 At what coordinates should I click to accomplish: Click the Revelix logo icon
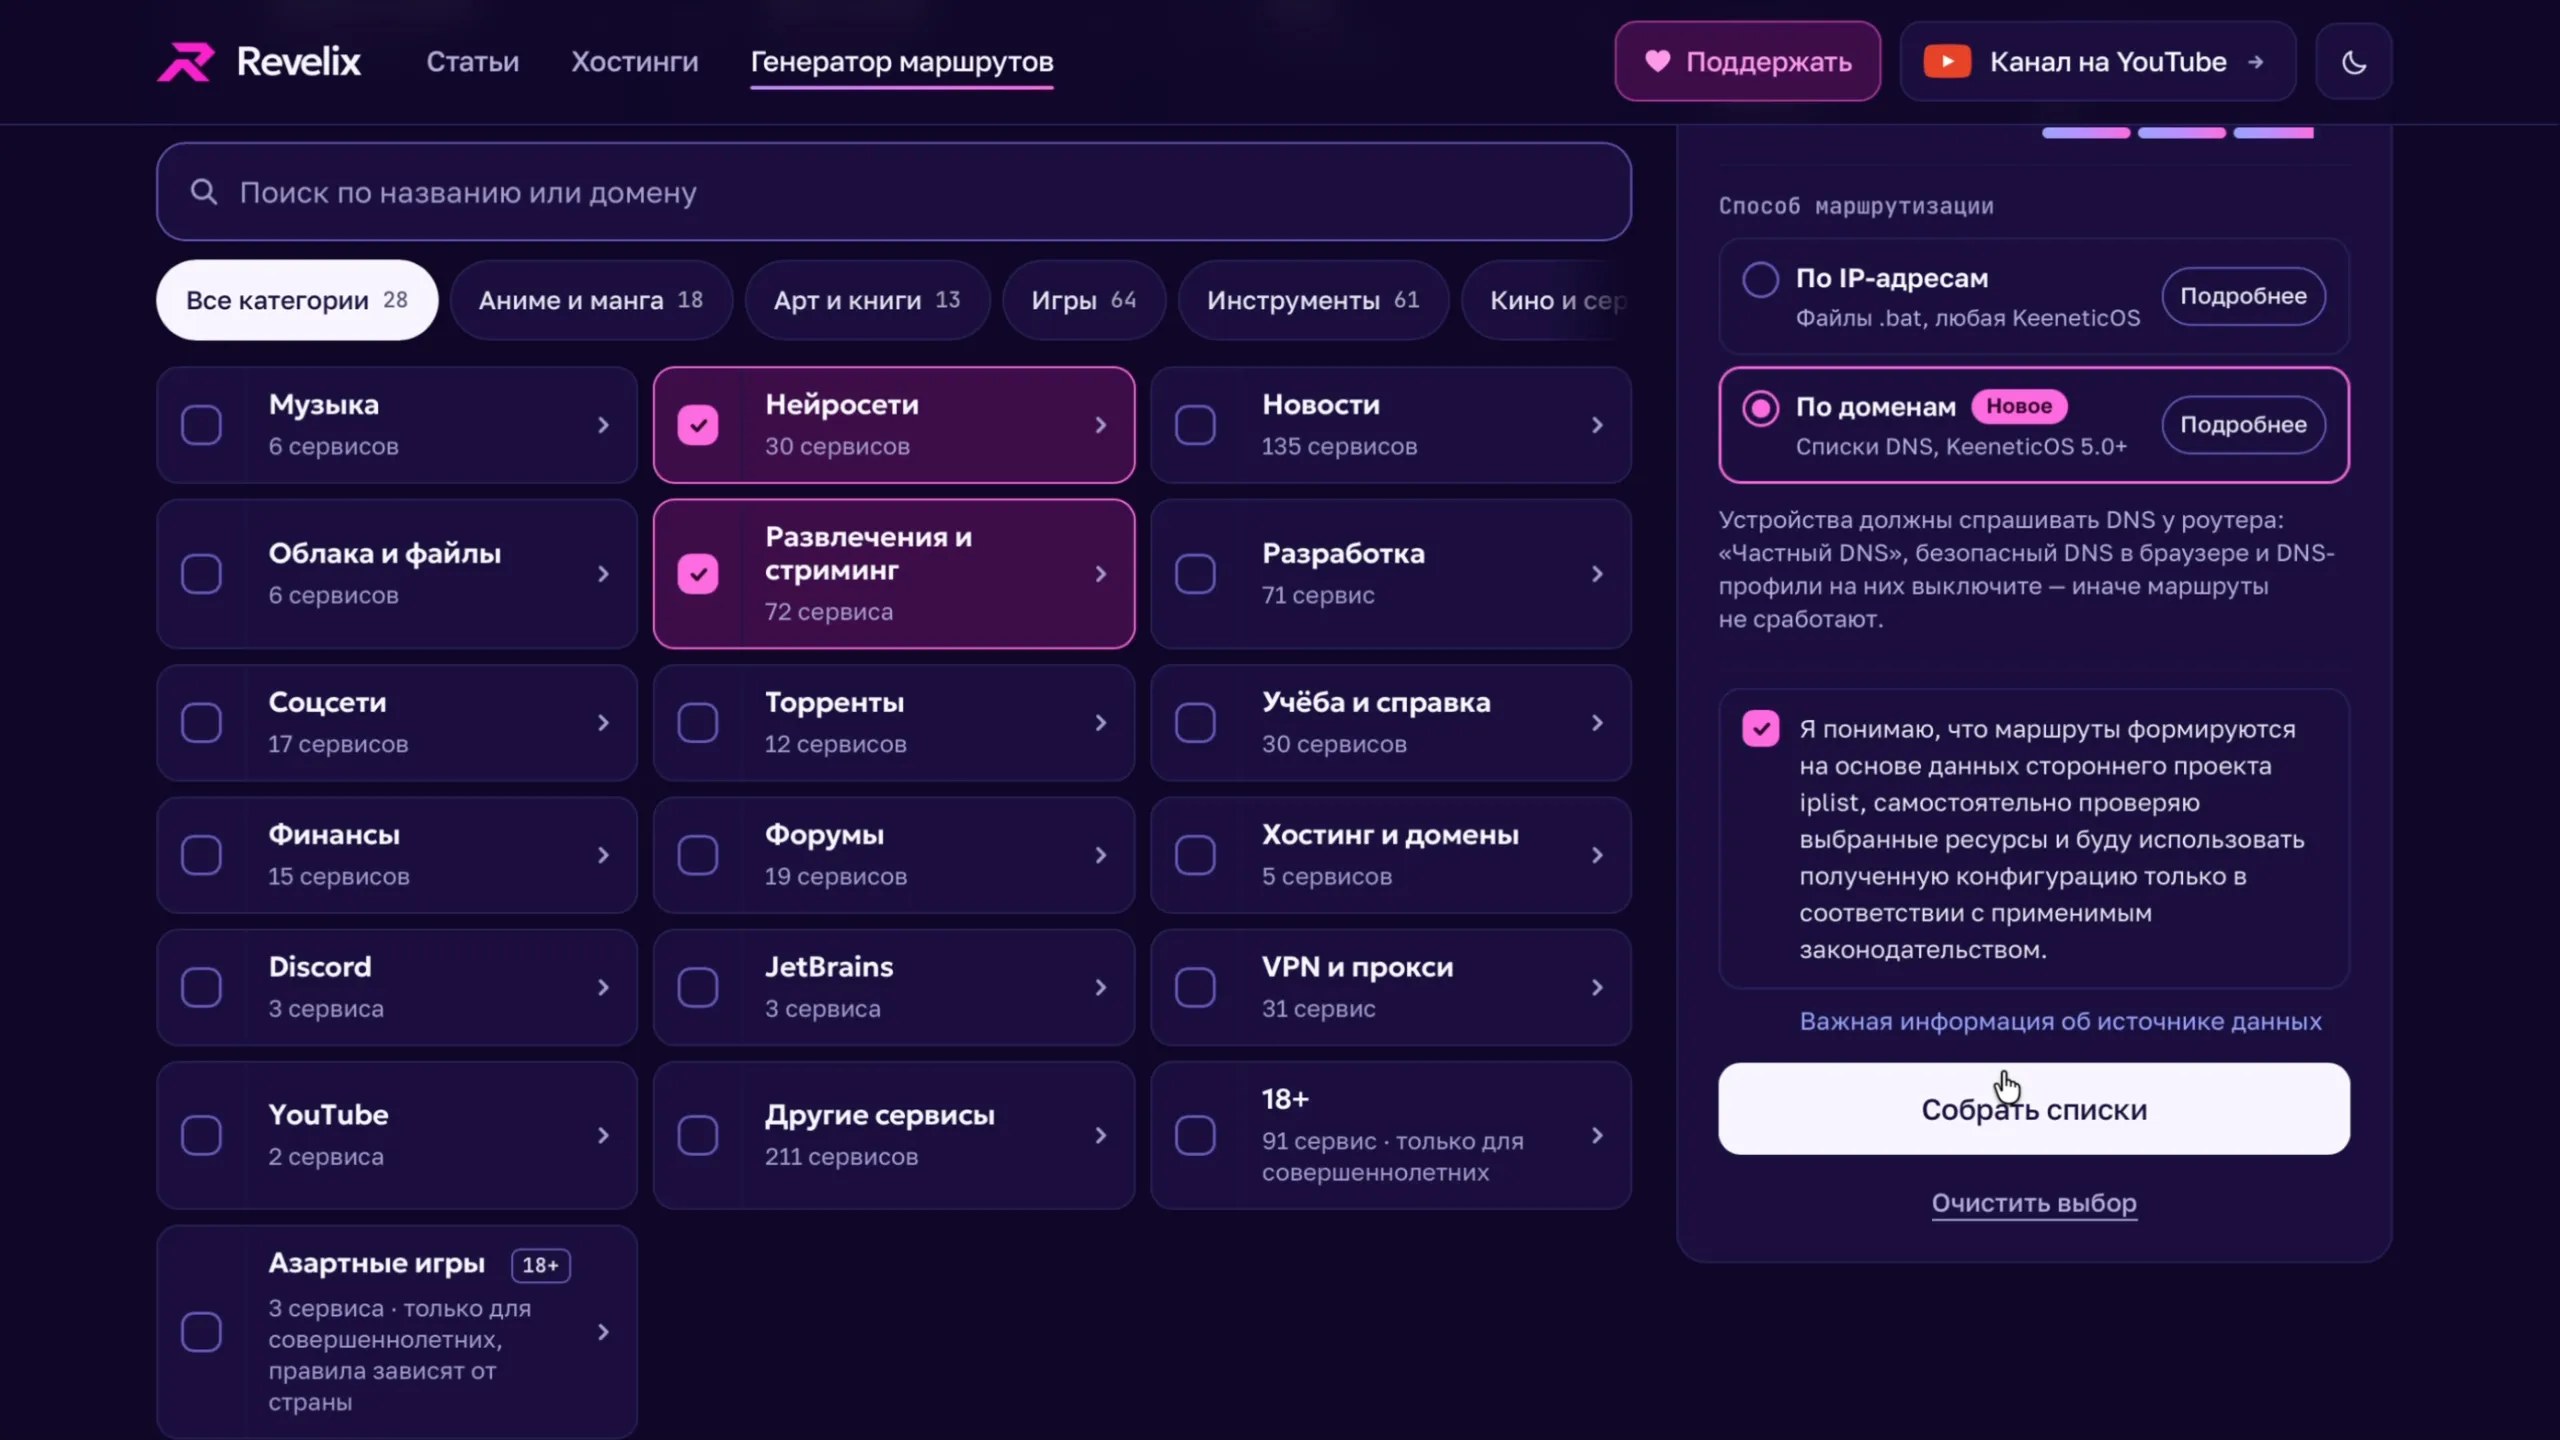(x=186, y=62)
